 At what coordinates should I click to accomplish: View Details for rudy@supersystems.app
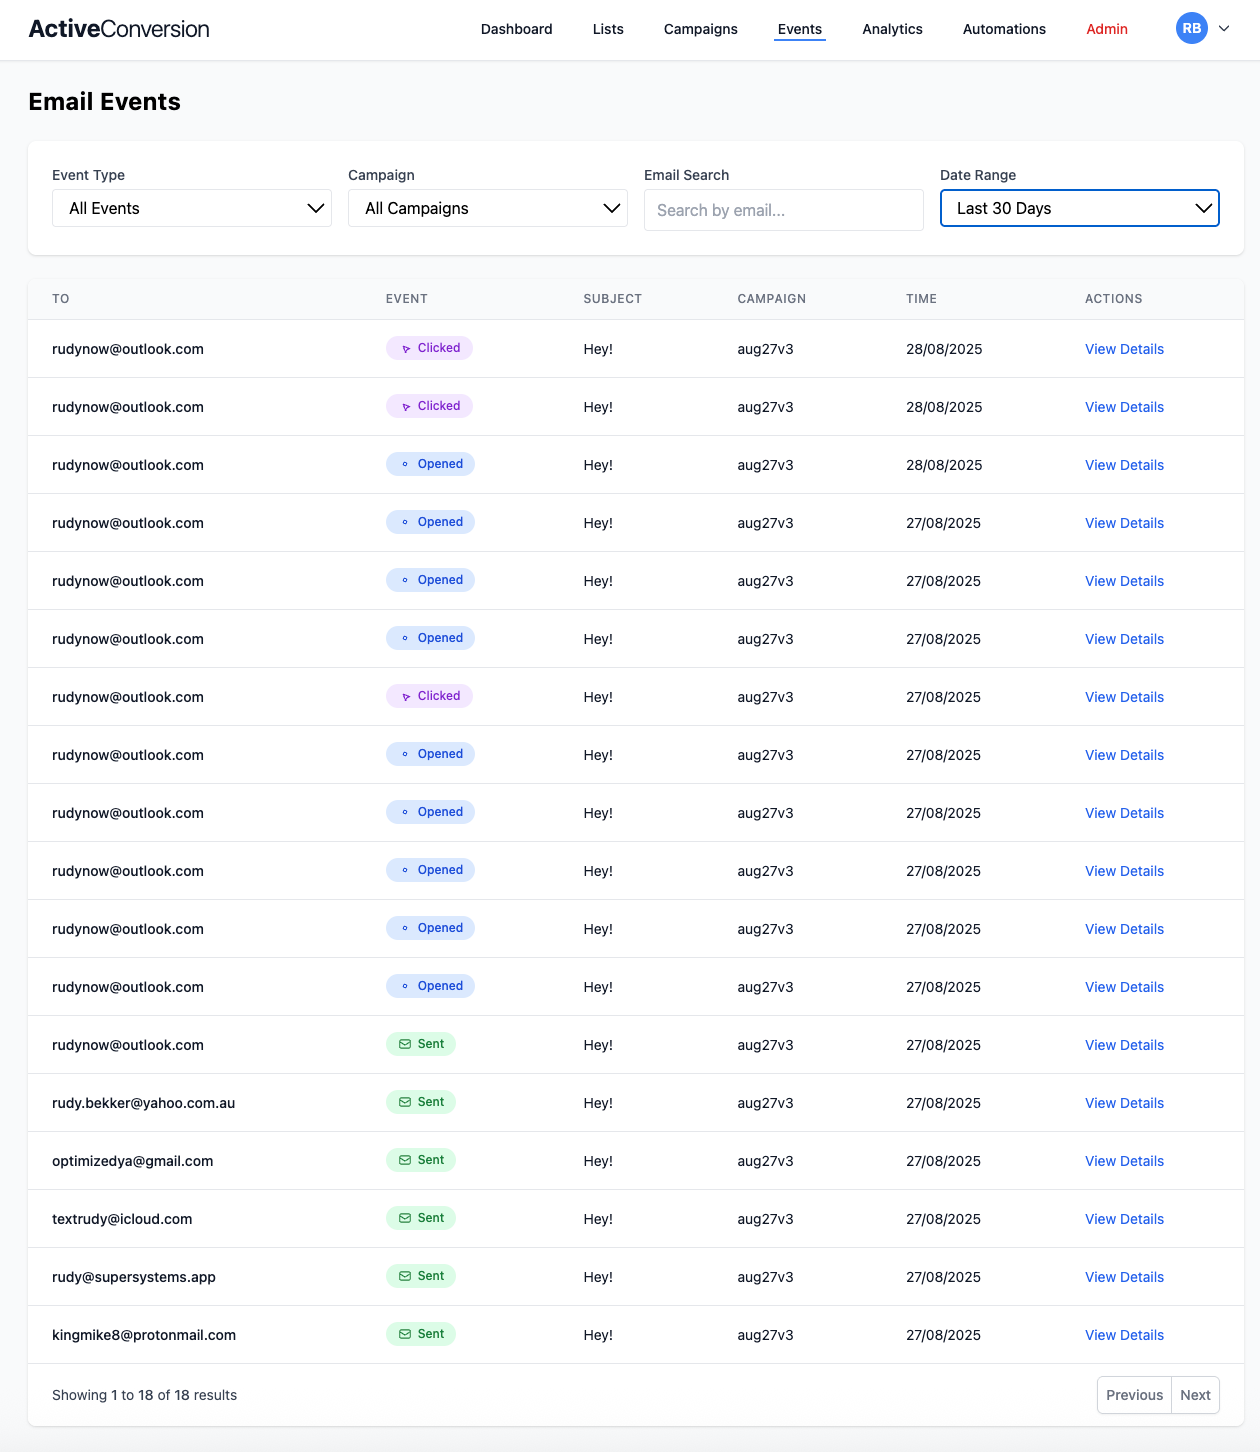coord(1124,1277)
